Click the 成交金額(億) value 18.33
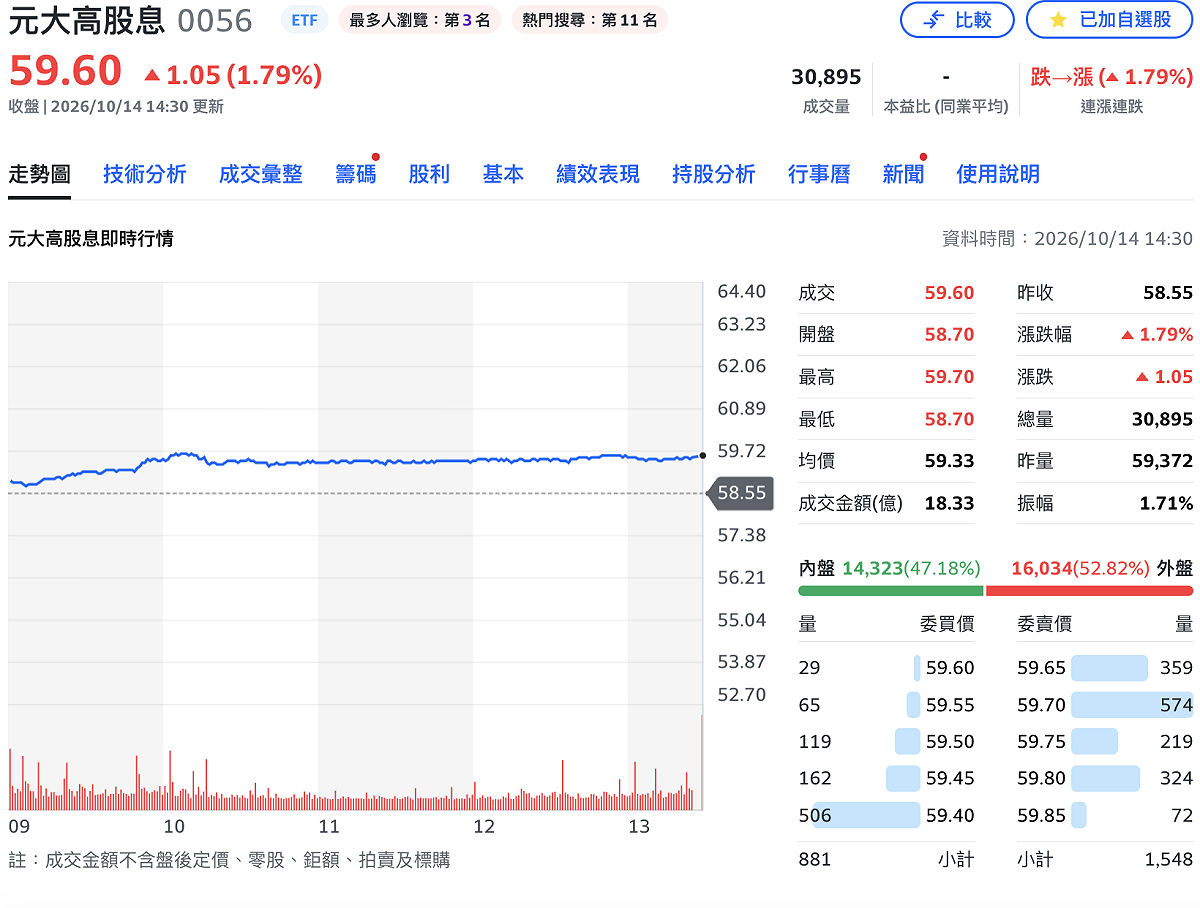 950,503
